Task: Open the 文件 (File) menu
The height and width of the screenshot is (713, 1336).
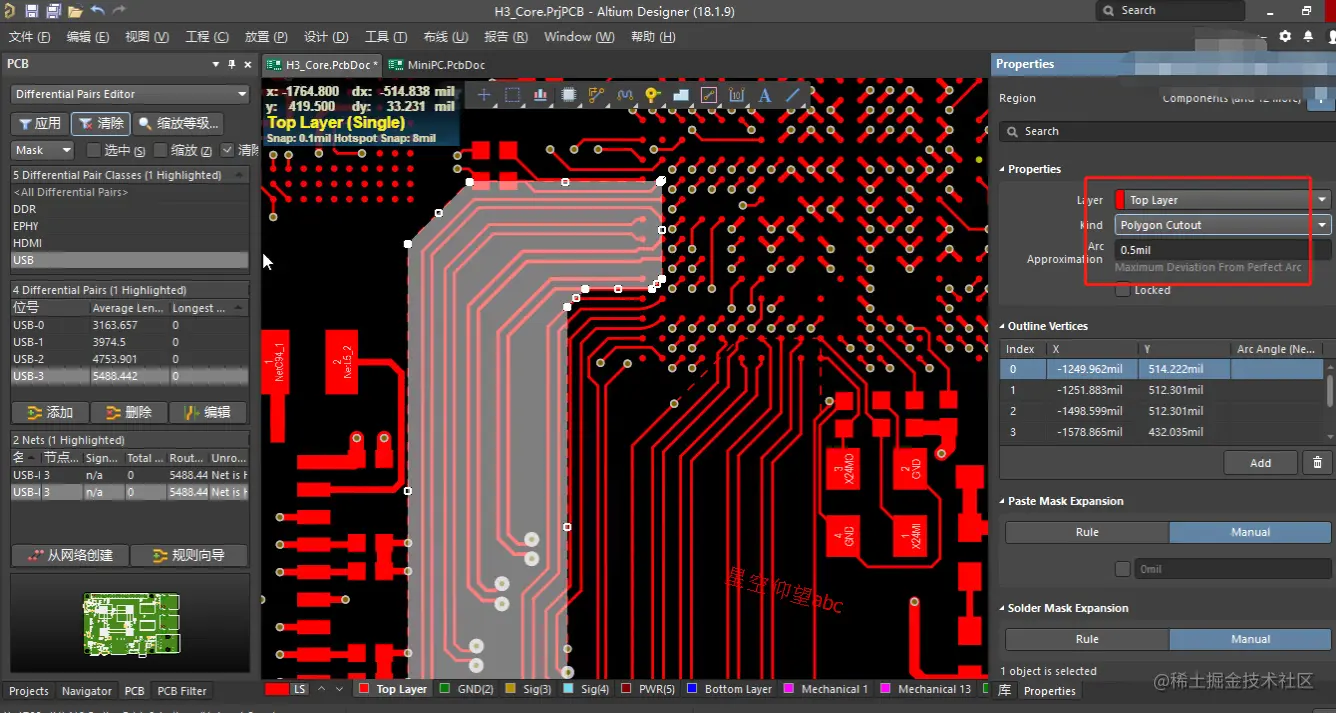Action: pos(29,37)
